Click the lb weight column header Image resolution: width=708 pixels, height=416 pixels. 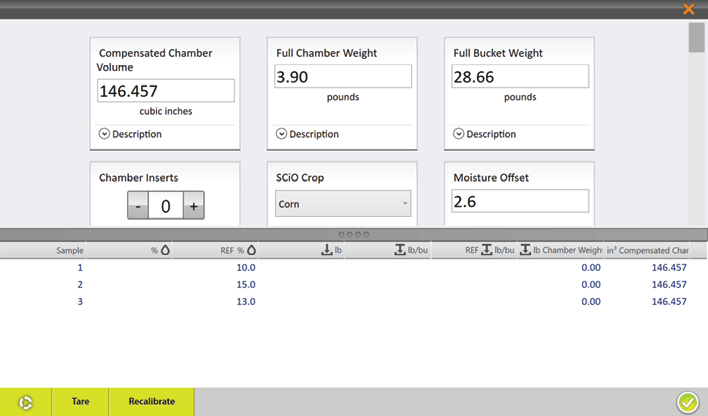(x=331, y=250)
